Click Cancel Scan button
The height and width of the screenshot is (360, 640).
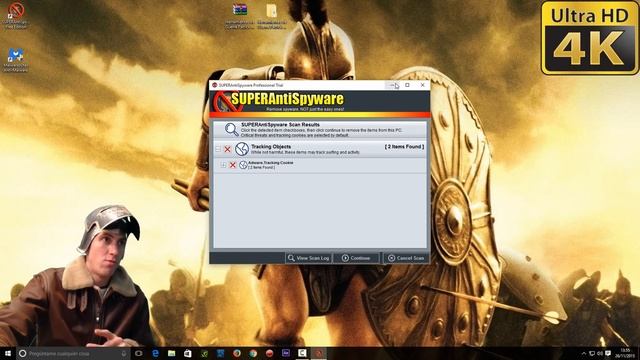(x=406, y=258)
